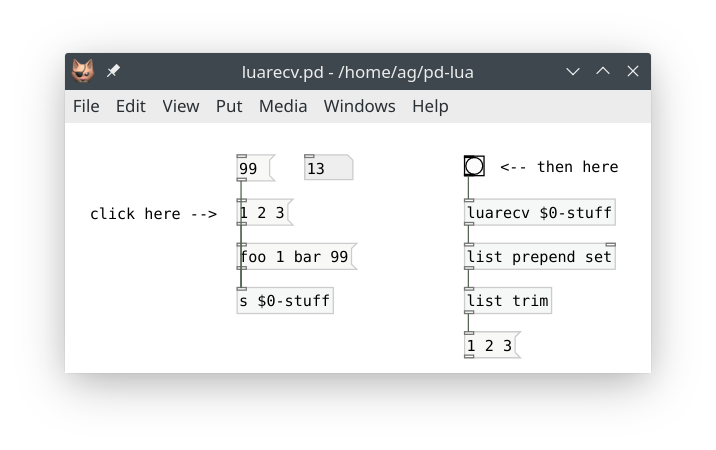Open the Help menu
Screen dimensions: 716x450
[x=430, y=106]
